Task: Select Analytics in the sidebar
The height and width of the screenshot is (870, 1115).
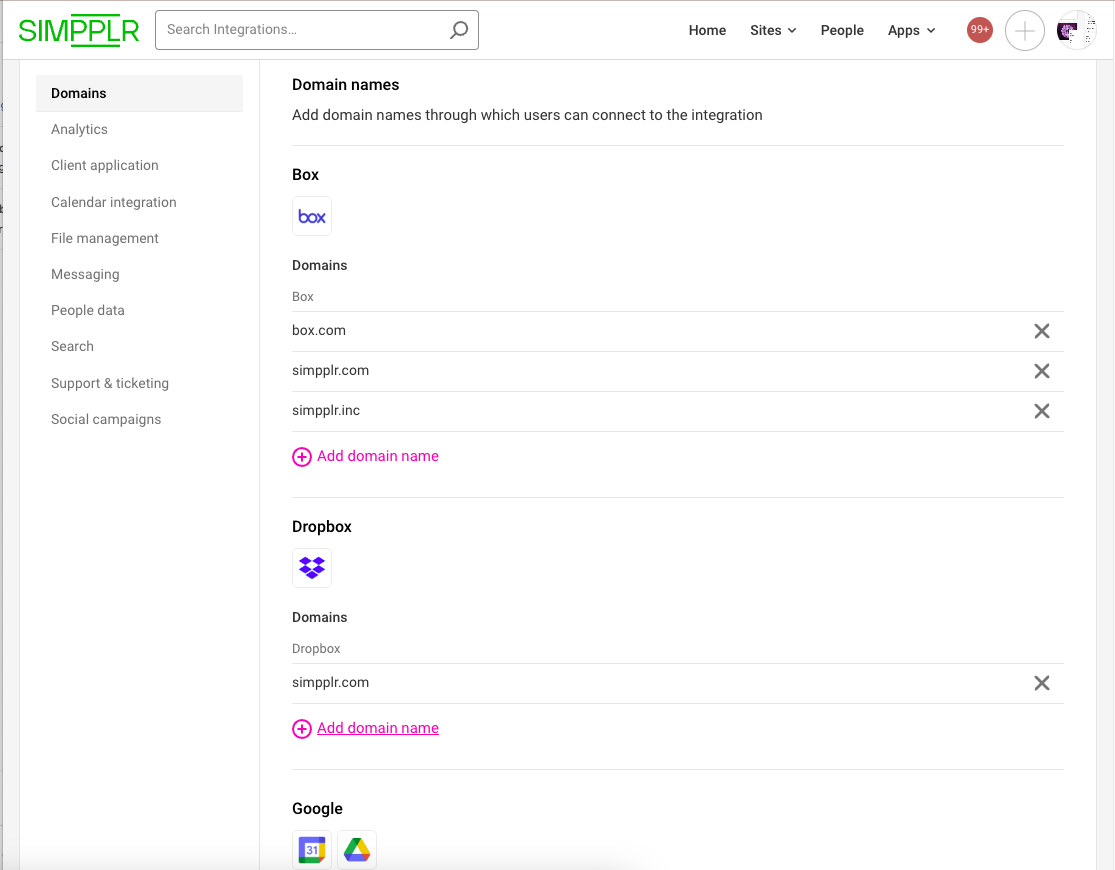Action: (79, 129)
